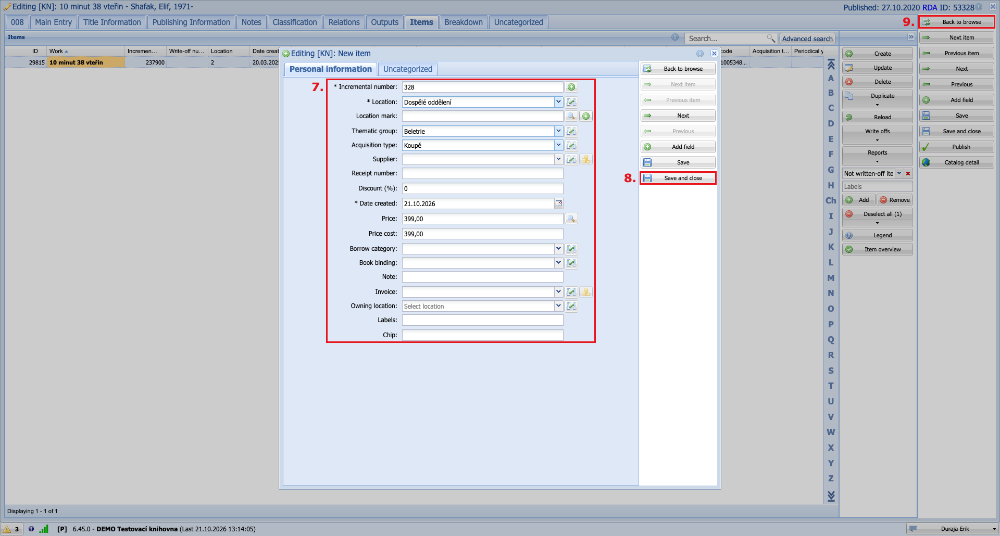Open edit icon next to Location dropdown
Image resolution: width=1000 pixels, height=536 pixels.
click(x=571, y=101)
